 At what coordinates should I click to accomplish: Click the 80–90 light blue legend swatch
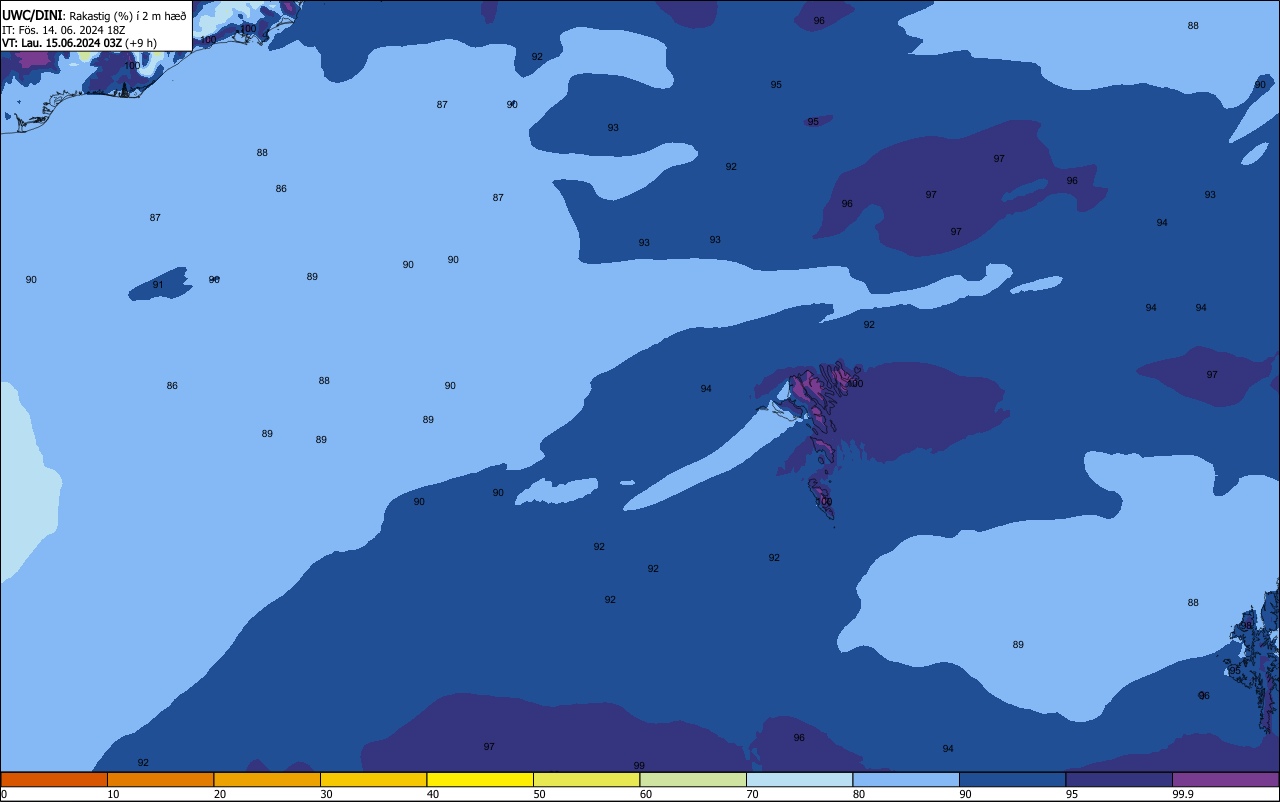coord(906,779)
